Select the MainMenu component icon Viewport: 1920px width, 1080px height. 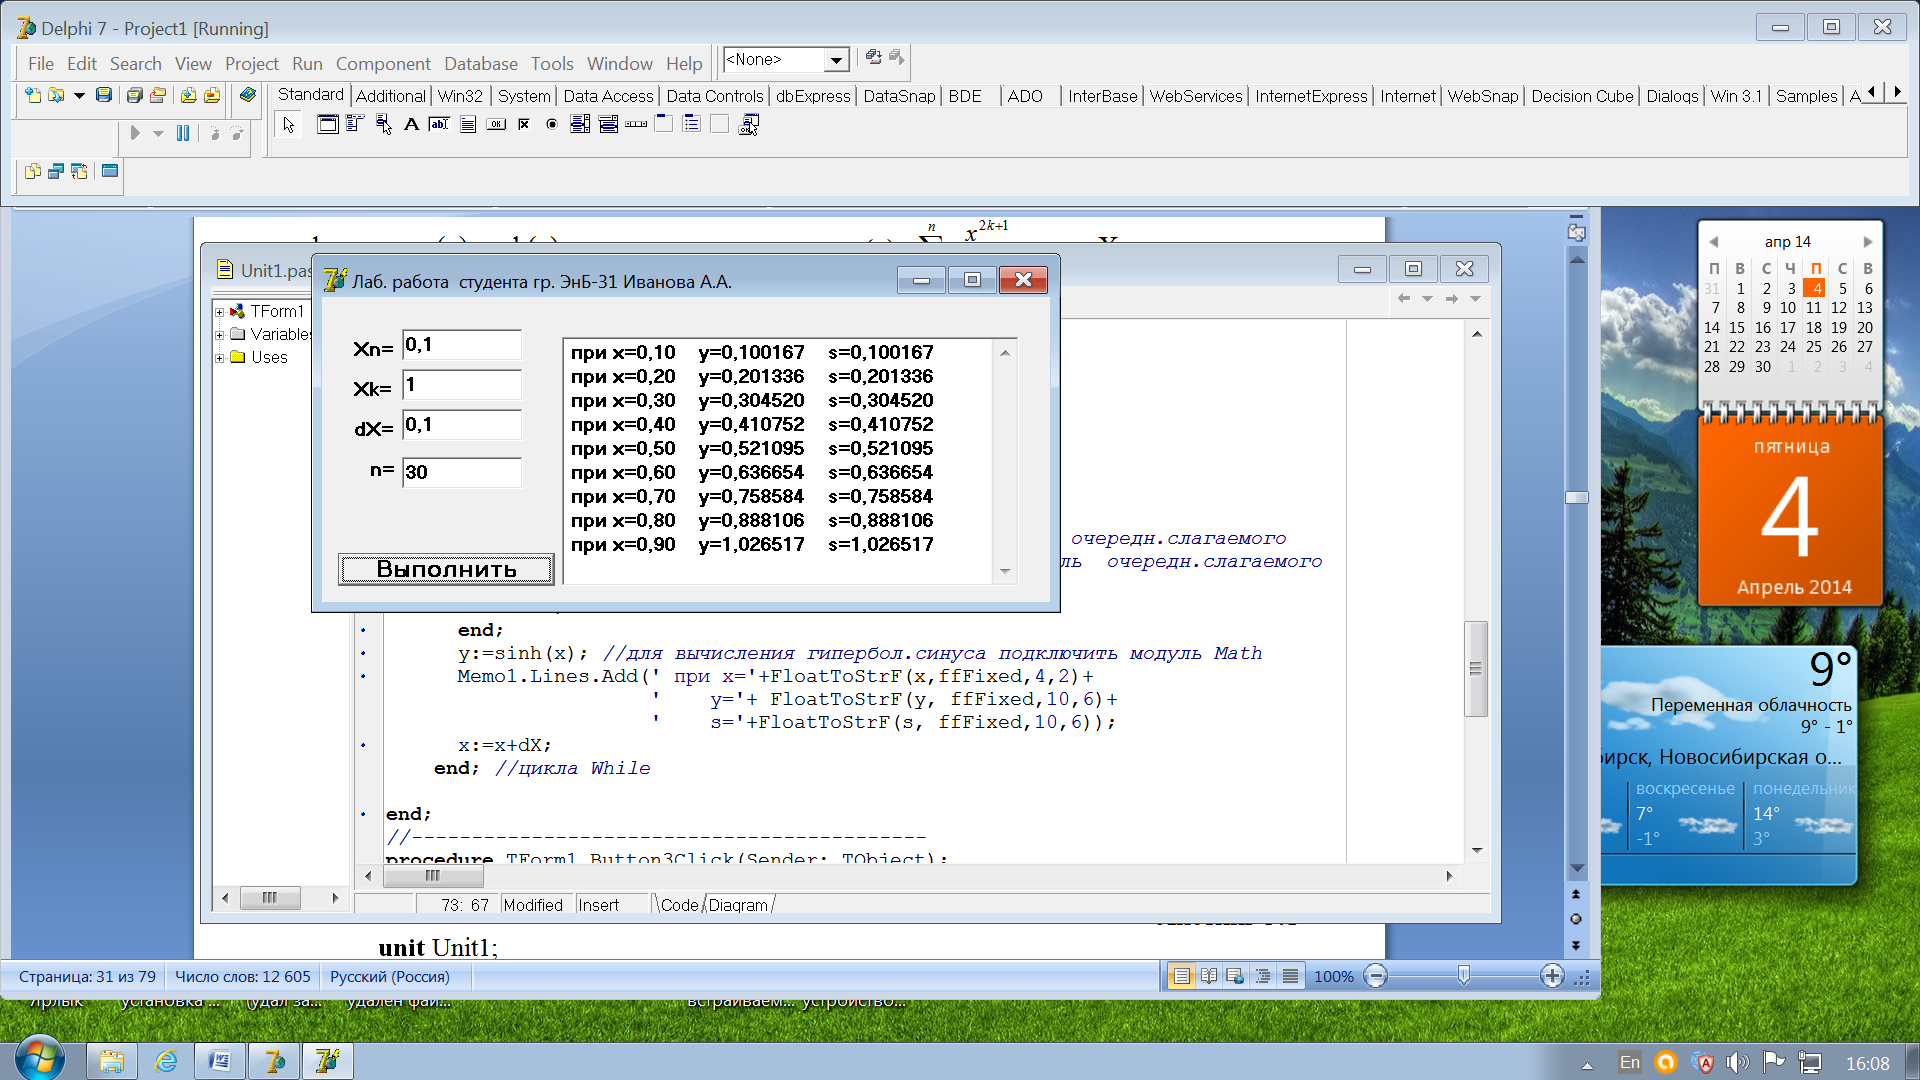355,124
